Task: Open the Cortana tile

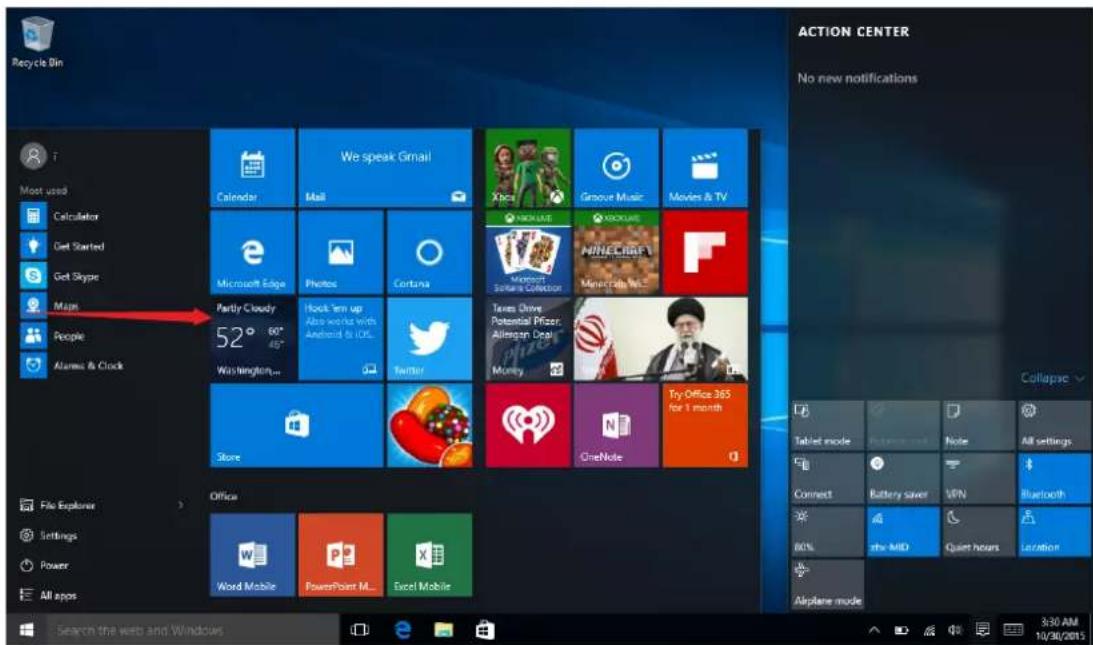Action: tap(429, 252)
